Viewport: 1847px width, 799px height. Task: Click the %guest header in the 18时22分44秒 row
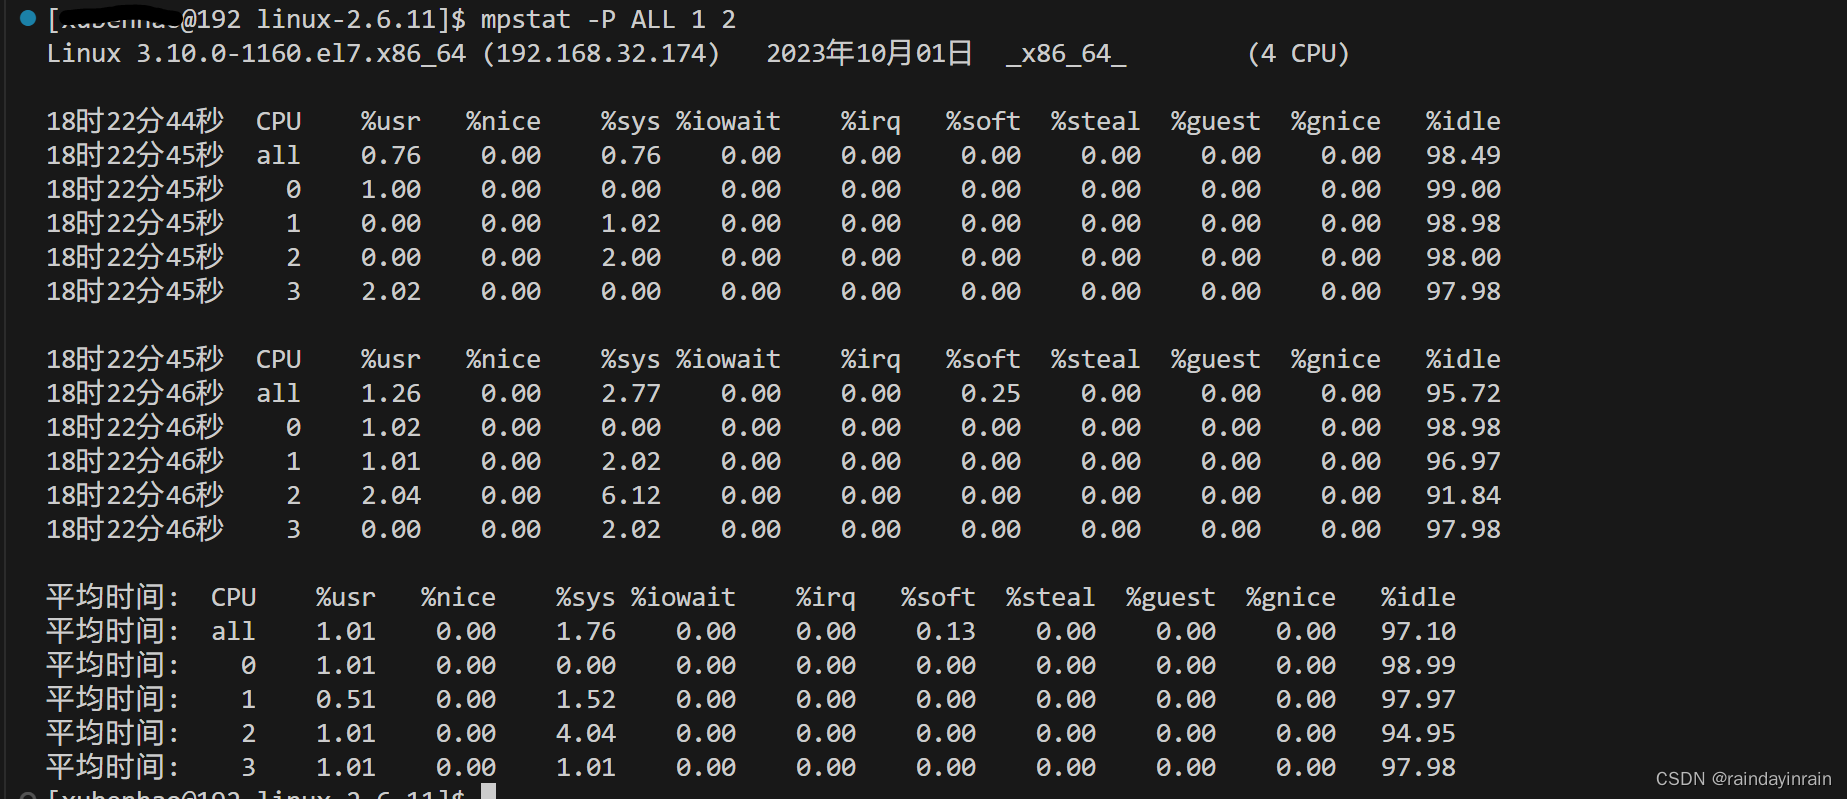click(x=1215, y=121)
